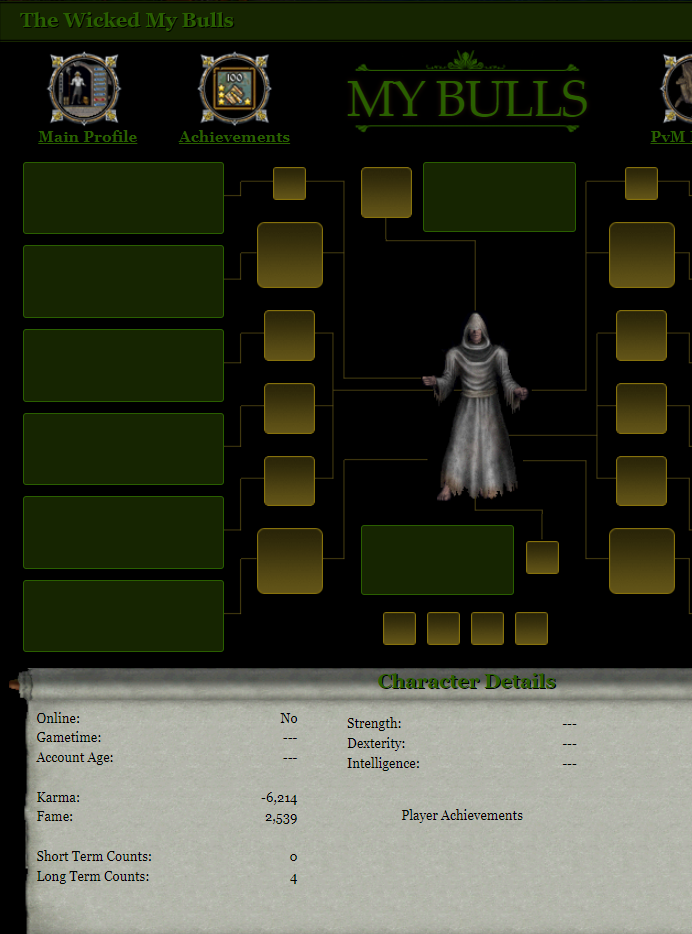Viewport: 692px width, 934px height.
Task: Select the small gold slot wired to character's feet
Action: [543, 558]
